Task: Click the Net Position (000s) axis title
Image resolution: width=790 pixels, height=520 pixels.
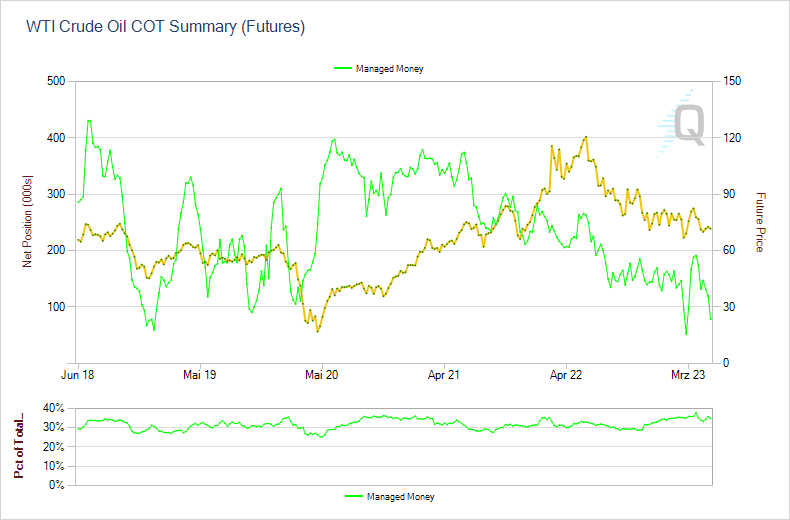Action: 27,222
